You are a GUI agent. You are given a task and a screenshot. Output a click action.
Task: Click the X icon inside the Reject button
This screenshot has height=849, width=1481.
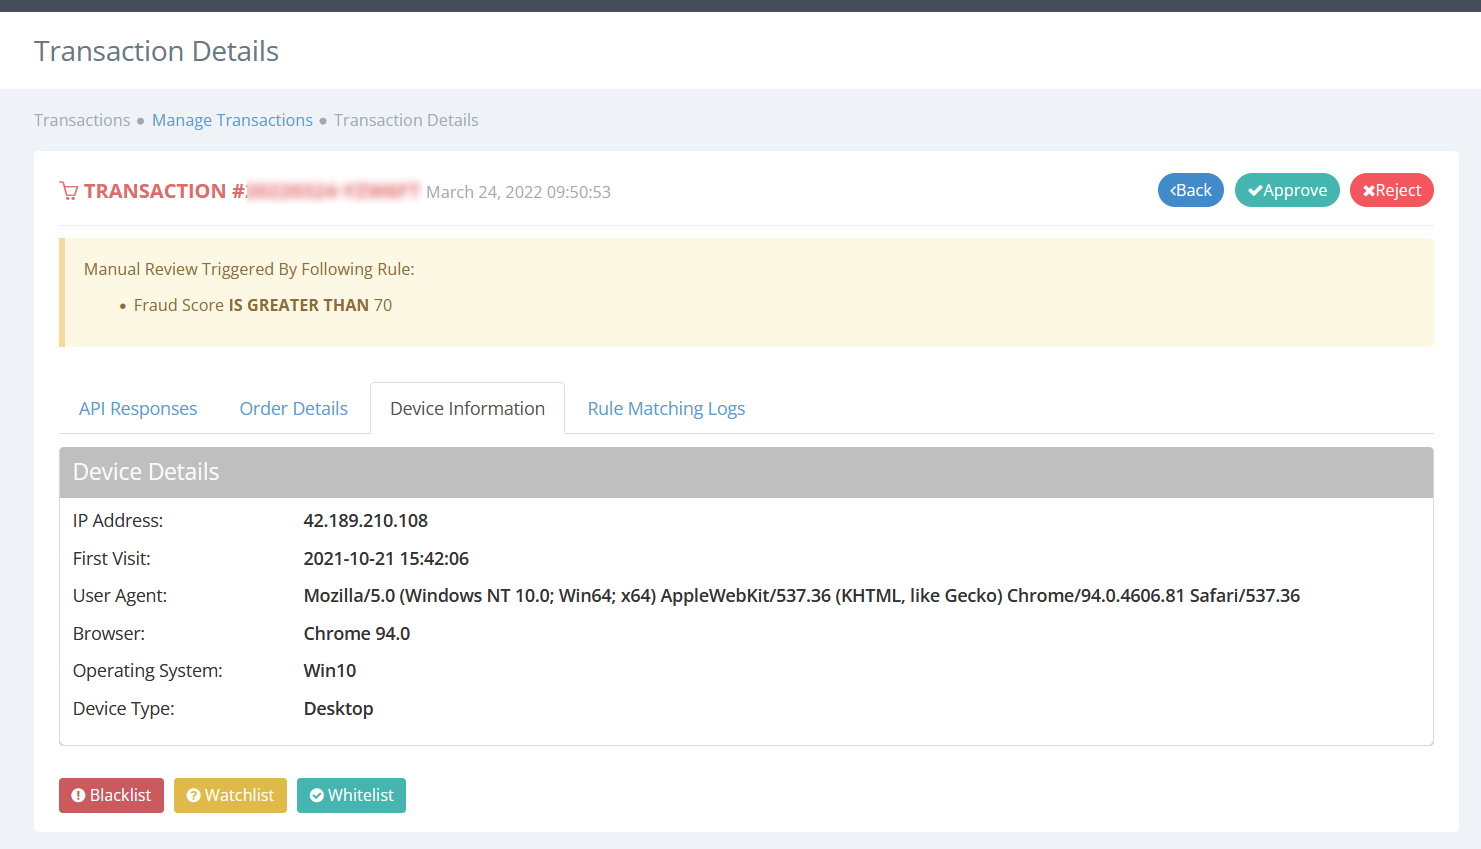tap(1369, 189)
